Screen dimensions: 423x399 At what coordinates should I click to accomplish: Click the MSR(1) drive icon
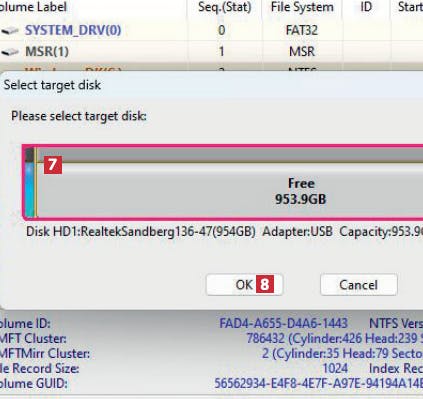pos(10,52)
